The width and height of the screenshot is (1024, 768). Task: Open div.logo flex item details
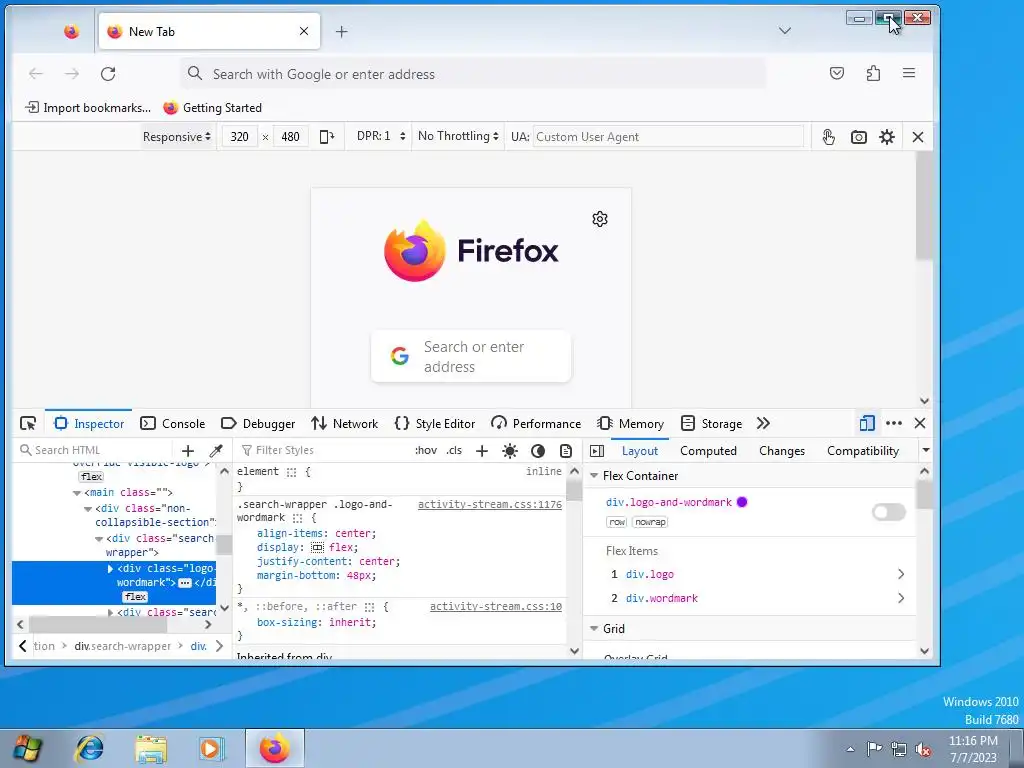point(901,574)
